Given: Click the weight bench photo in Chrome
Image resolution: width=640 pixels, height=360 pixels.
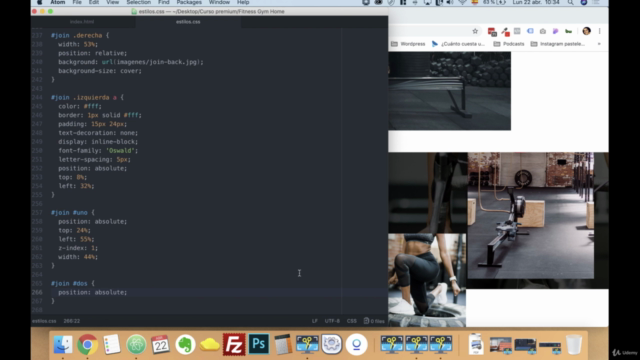Looking at the screenshot, I should tap(449, 91).
